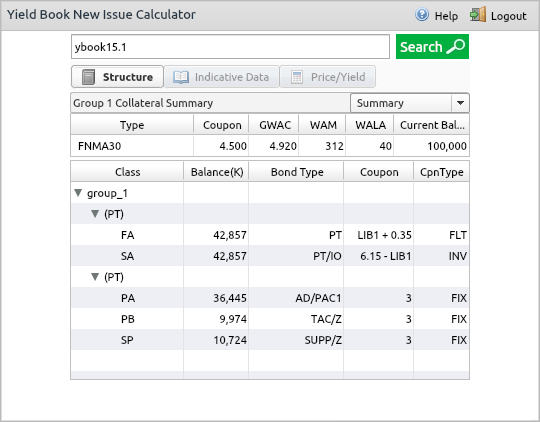This screenshot has height=422, width=540.
Task: Click the Logout link
Action: click(x=508, y=16)
